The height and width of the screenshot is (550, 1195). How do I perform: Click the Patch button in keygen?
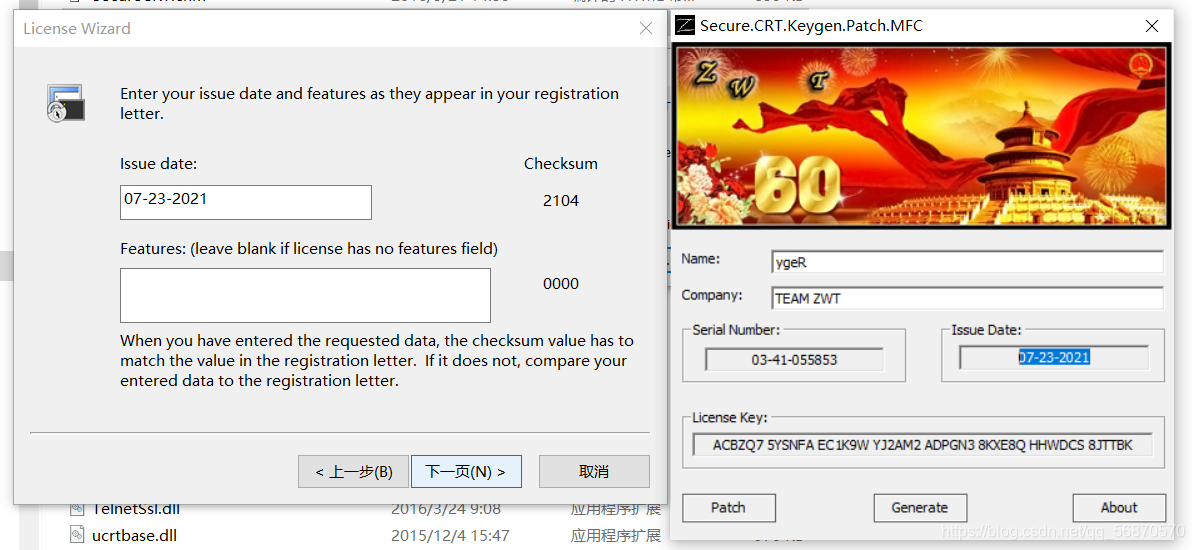click(x=729, y=507)
